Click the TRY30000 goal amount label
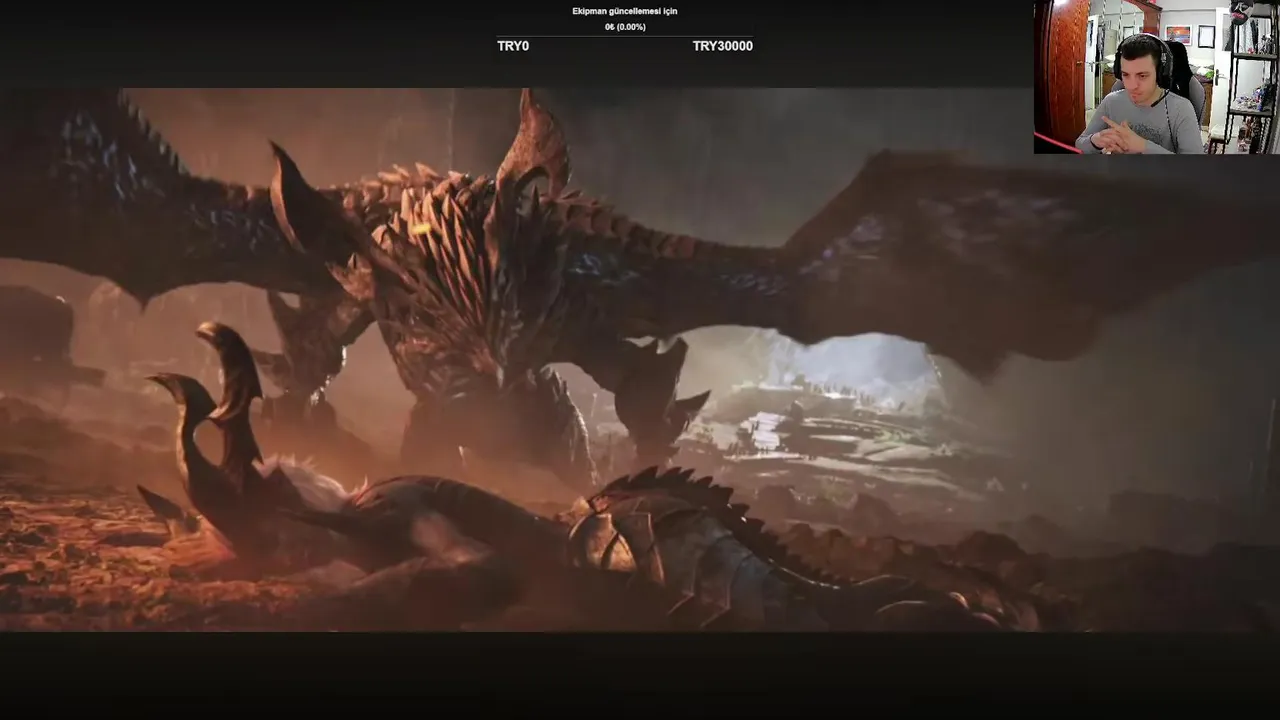1280x720 pixels. [723, 46]
